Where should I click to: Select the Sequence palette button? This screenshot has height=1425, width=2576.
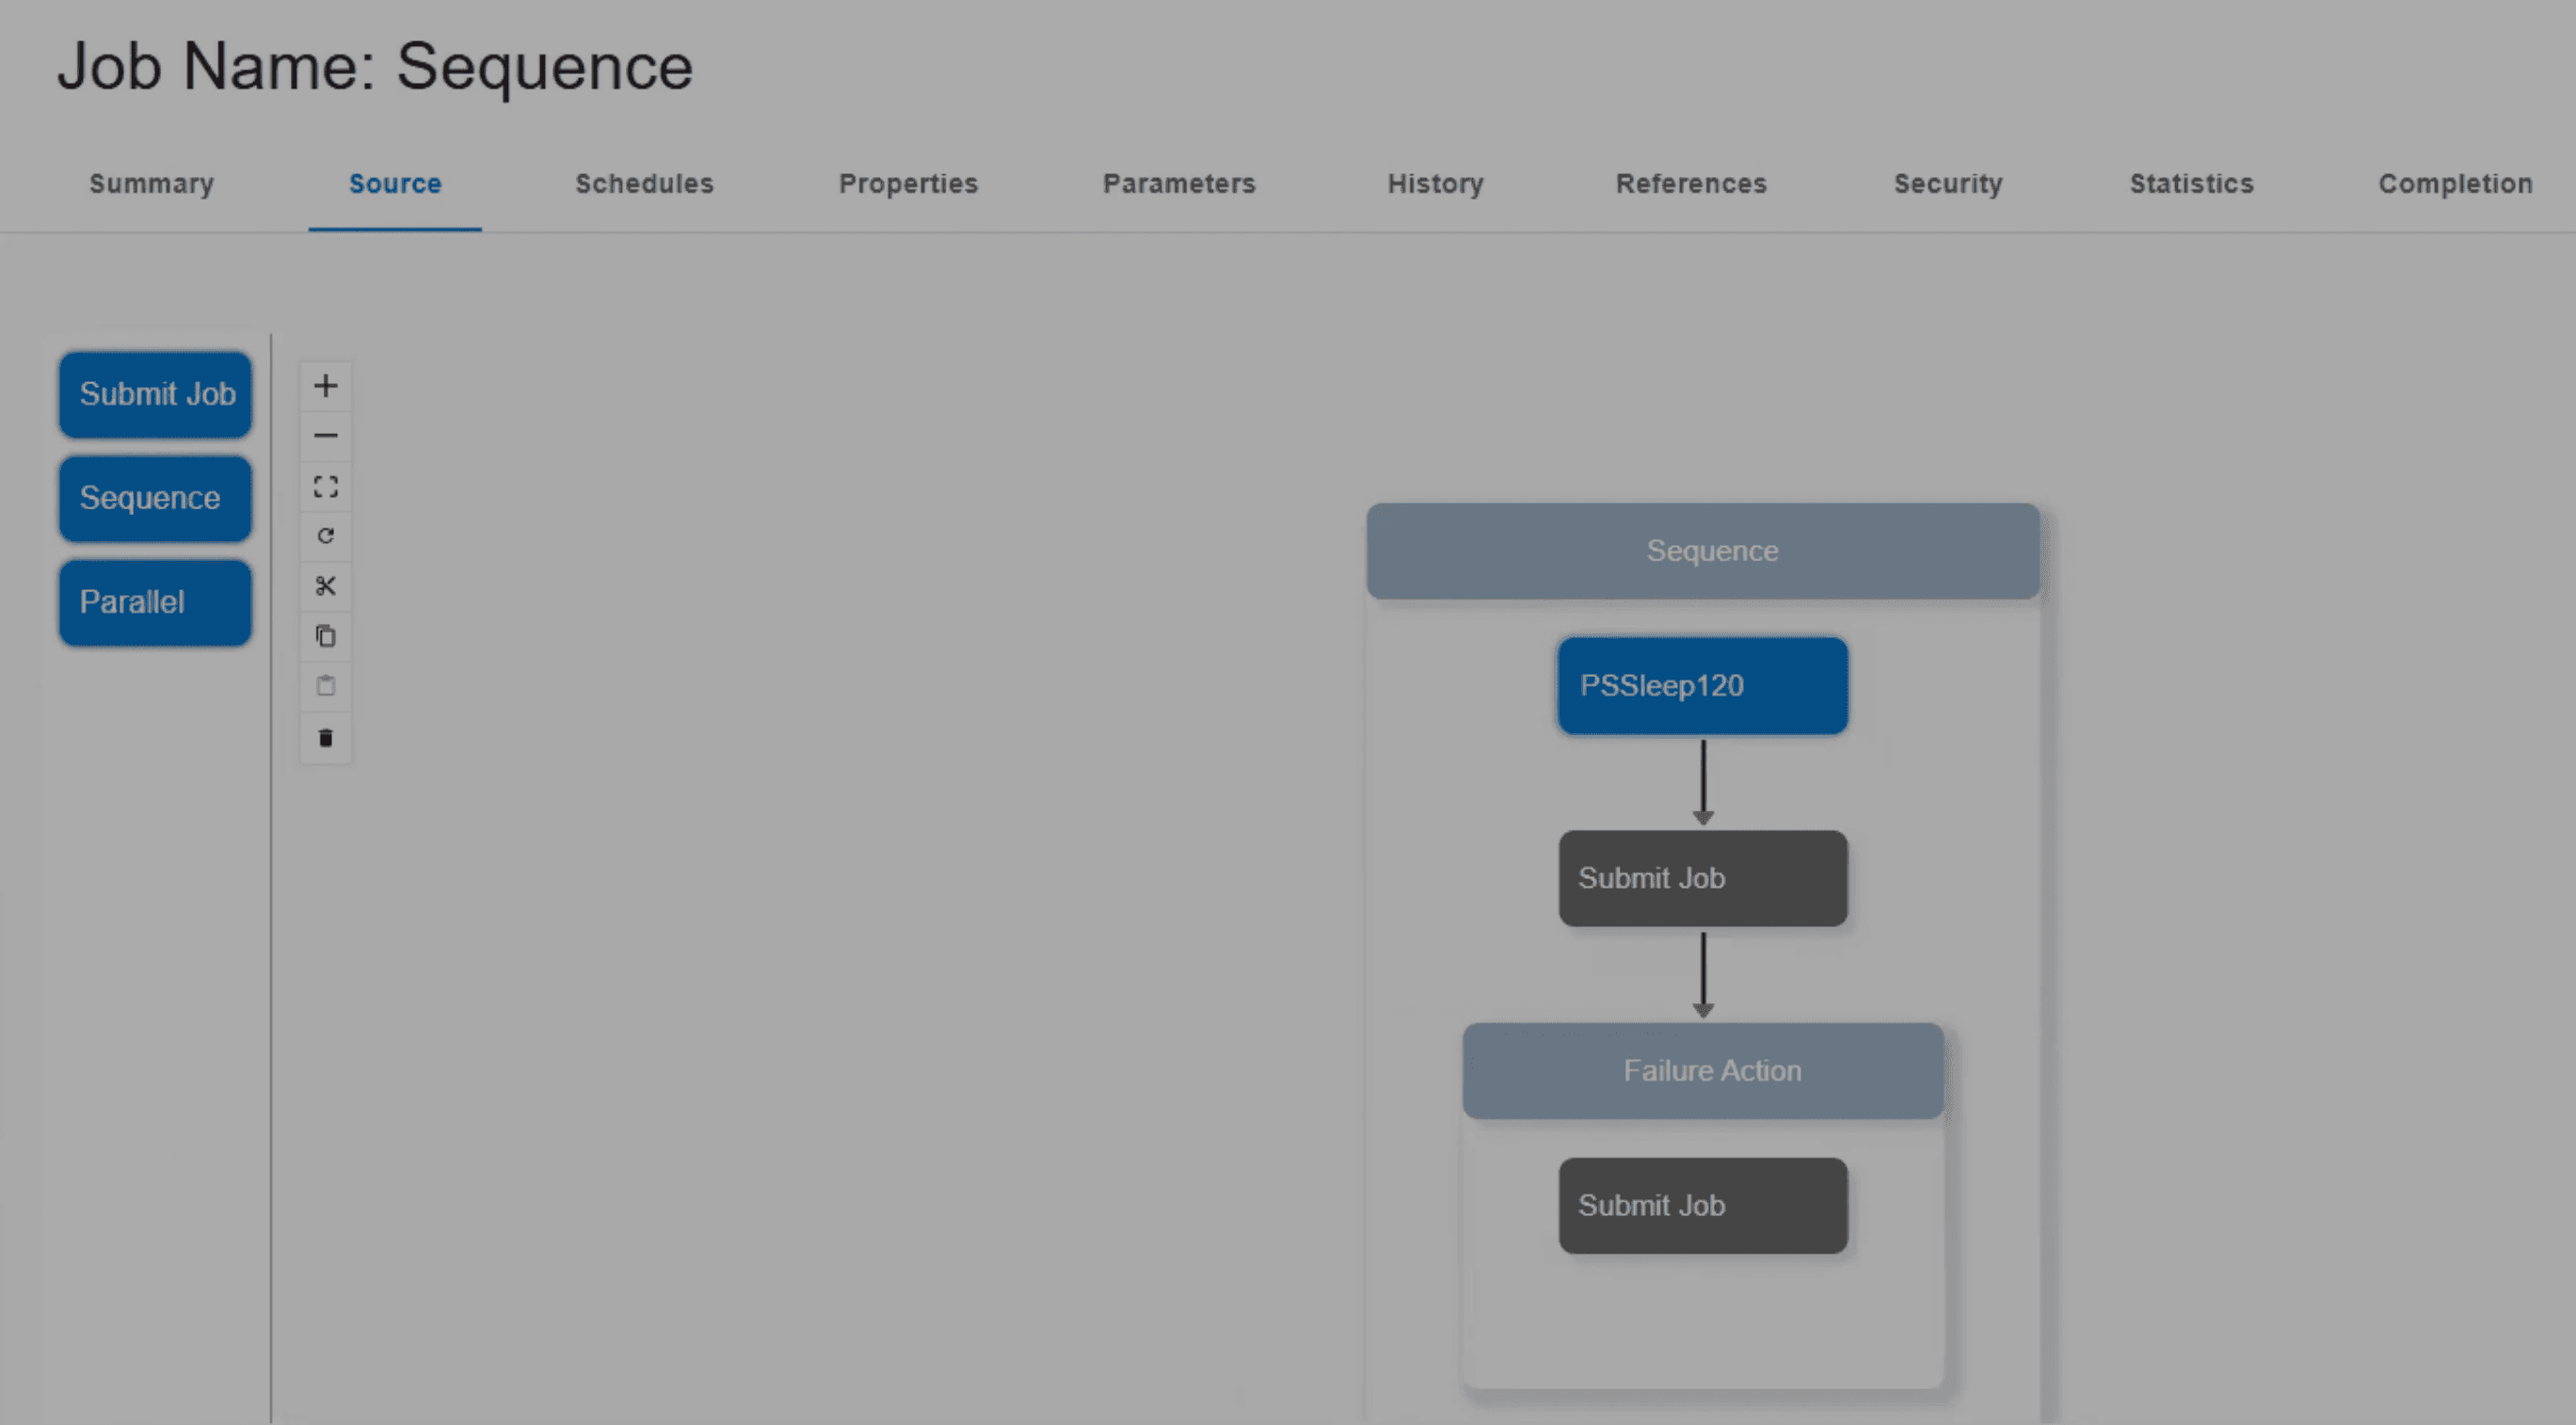point(156,498)
